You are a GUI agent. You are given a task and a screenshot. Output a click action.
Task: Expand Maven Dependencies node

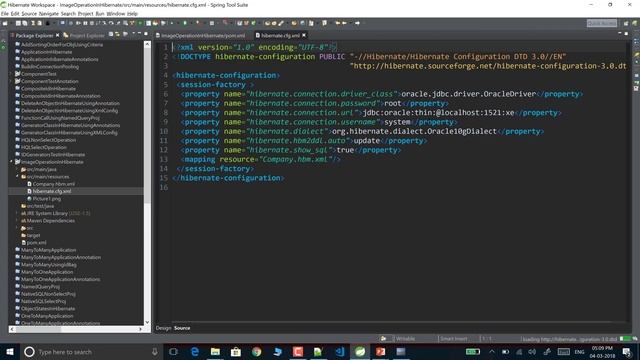click(18, 221)
